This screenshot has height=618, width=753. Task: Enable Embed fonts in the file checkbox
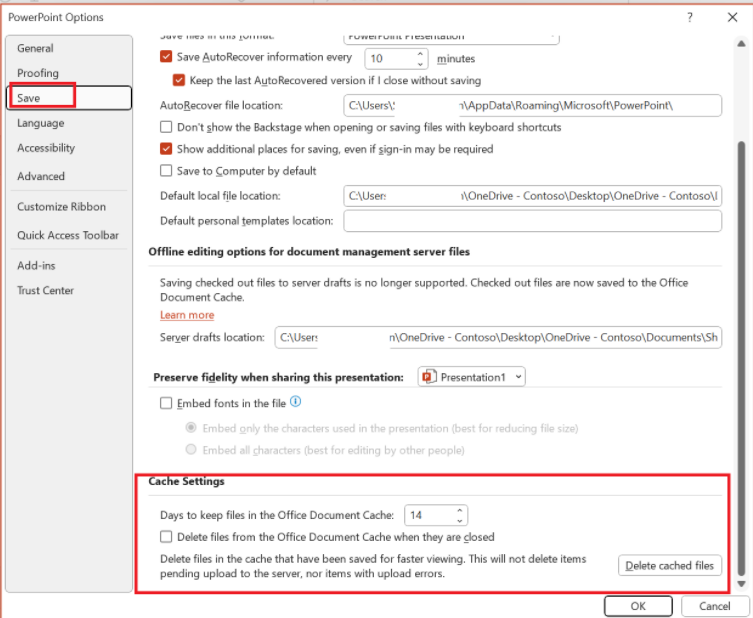[x=166, y=403]
